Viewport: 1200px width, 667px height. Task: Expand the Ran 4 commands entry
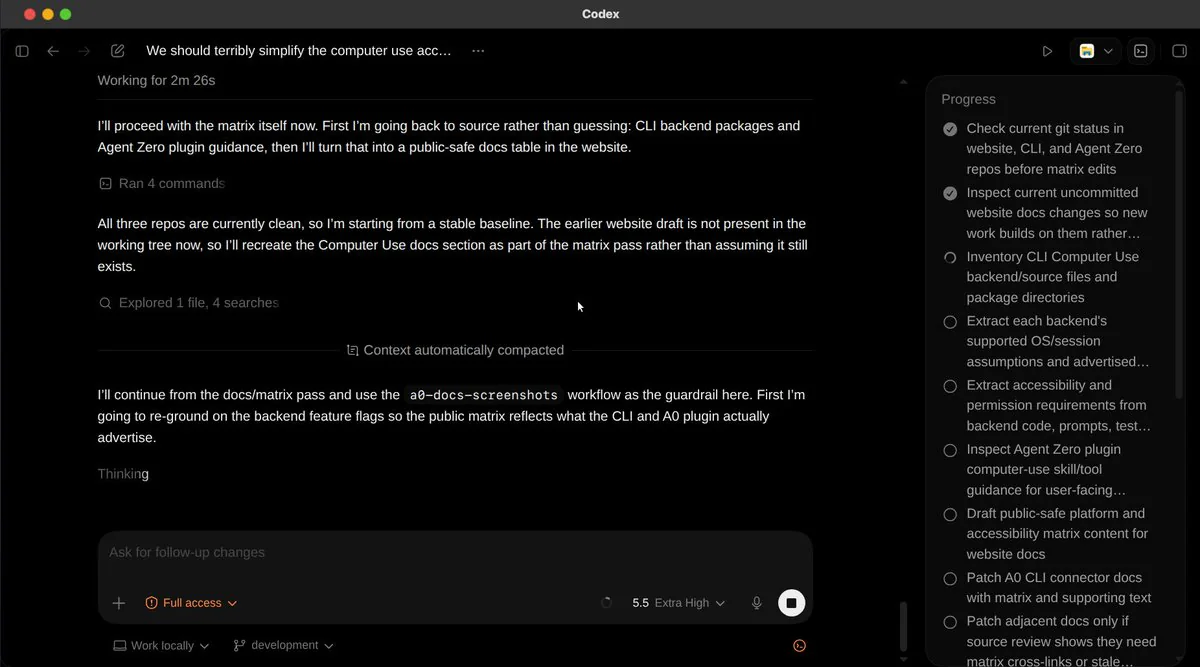[162, 183]
